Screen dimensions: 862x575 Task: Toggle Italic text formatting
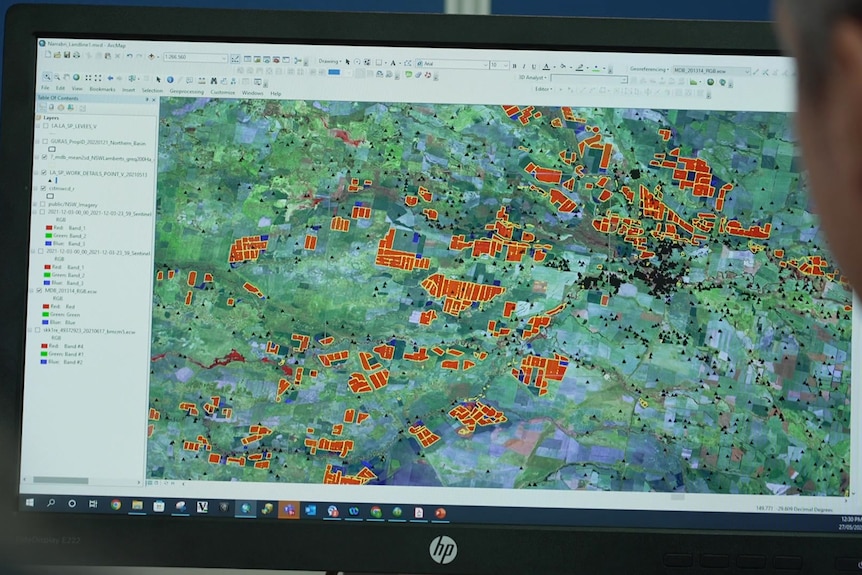tap(524, 66)
